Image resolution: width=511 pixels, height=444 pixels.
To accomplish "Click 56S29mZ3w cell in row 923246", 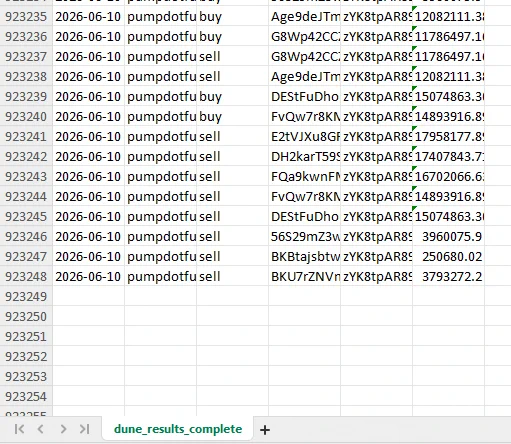I will click(304, 236).
